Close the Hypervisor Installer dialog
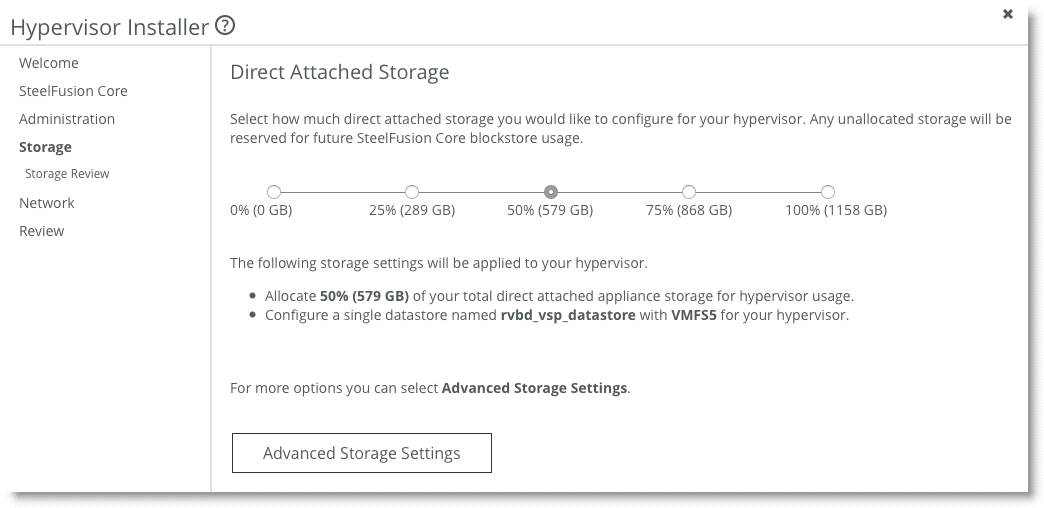This screenshot has width=1044, height=508. pos(1008,14)
